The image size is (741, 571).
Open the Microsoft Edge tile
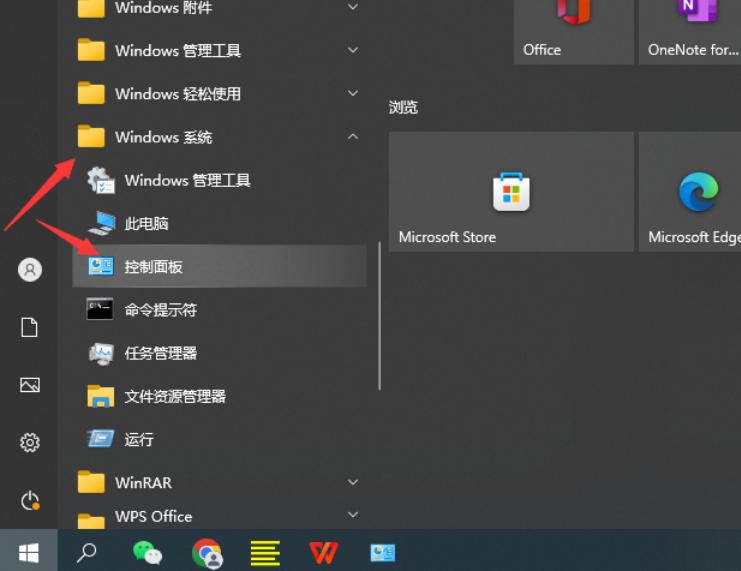click(690, 191)
